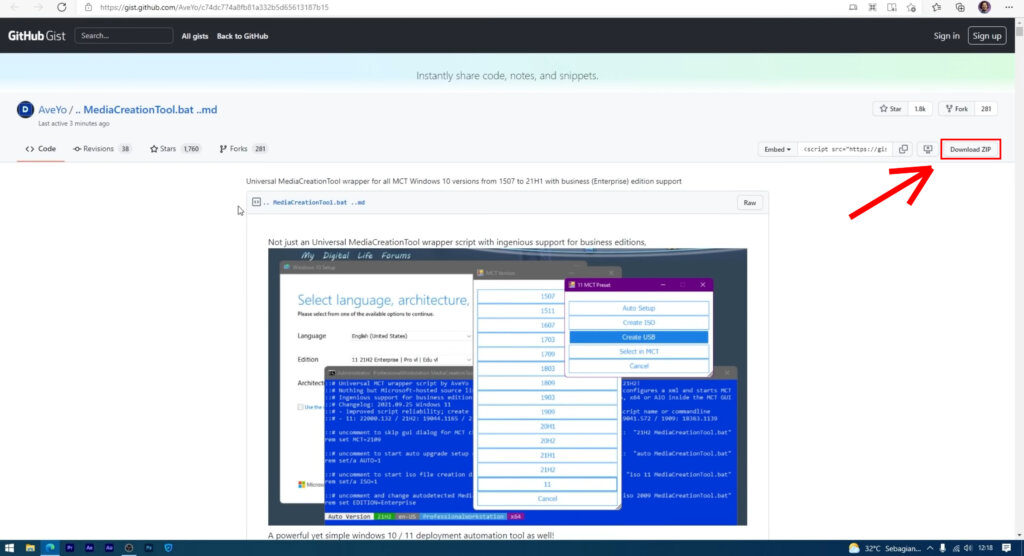Select the Universal MediaCreationTool wrapper description text

pos(464,181)
